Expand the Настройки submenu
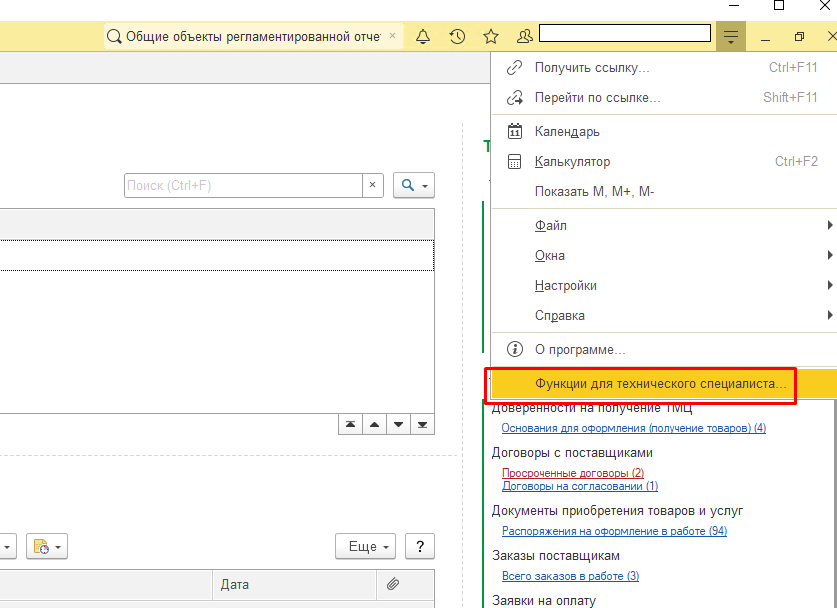 (664, 285)
